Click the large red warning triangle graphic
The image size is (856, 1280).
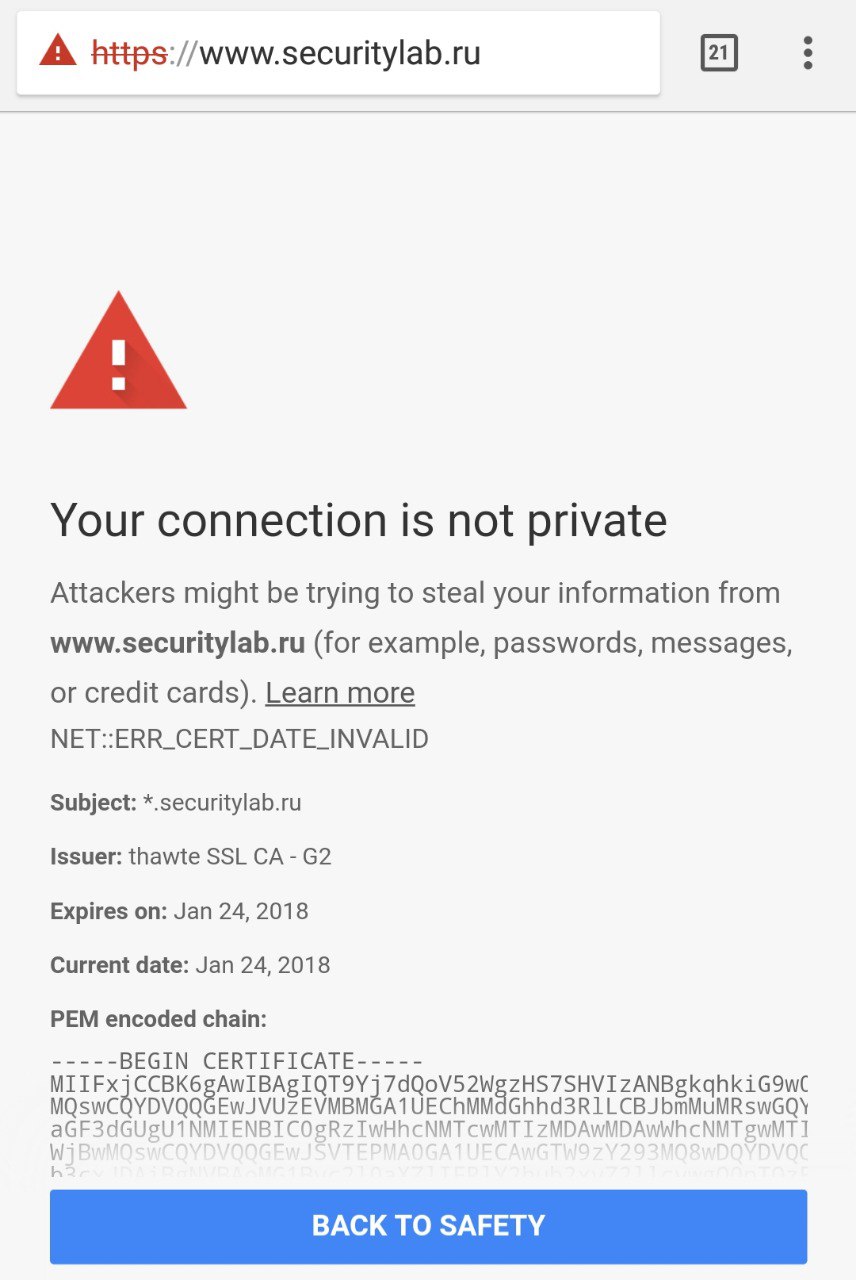click(118, 350)
